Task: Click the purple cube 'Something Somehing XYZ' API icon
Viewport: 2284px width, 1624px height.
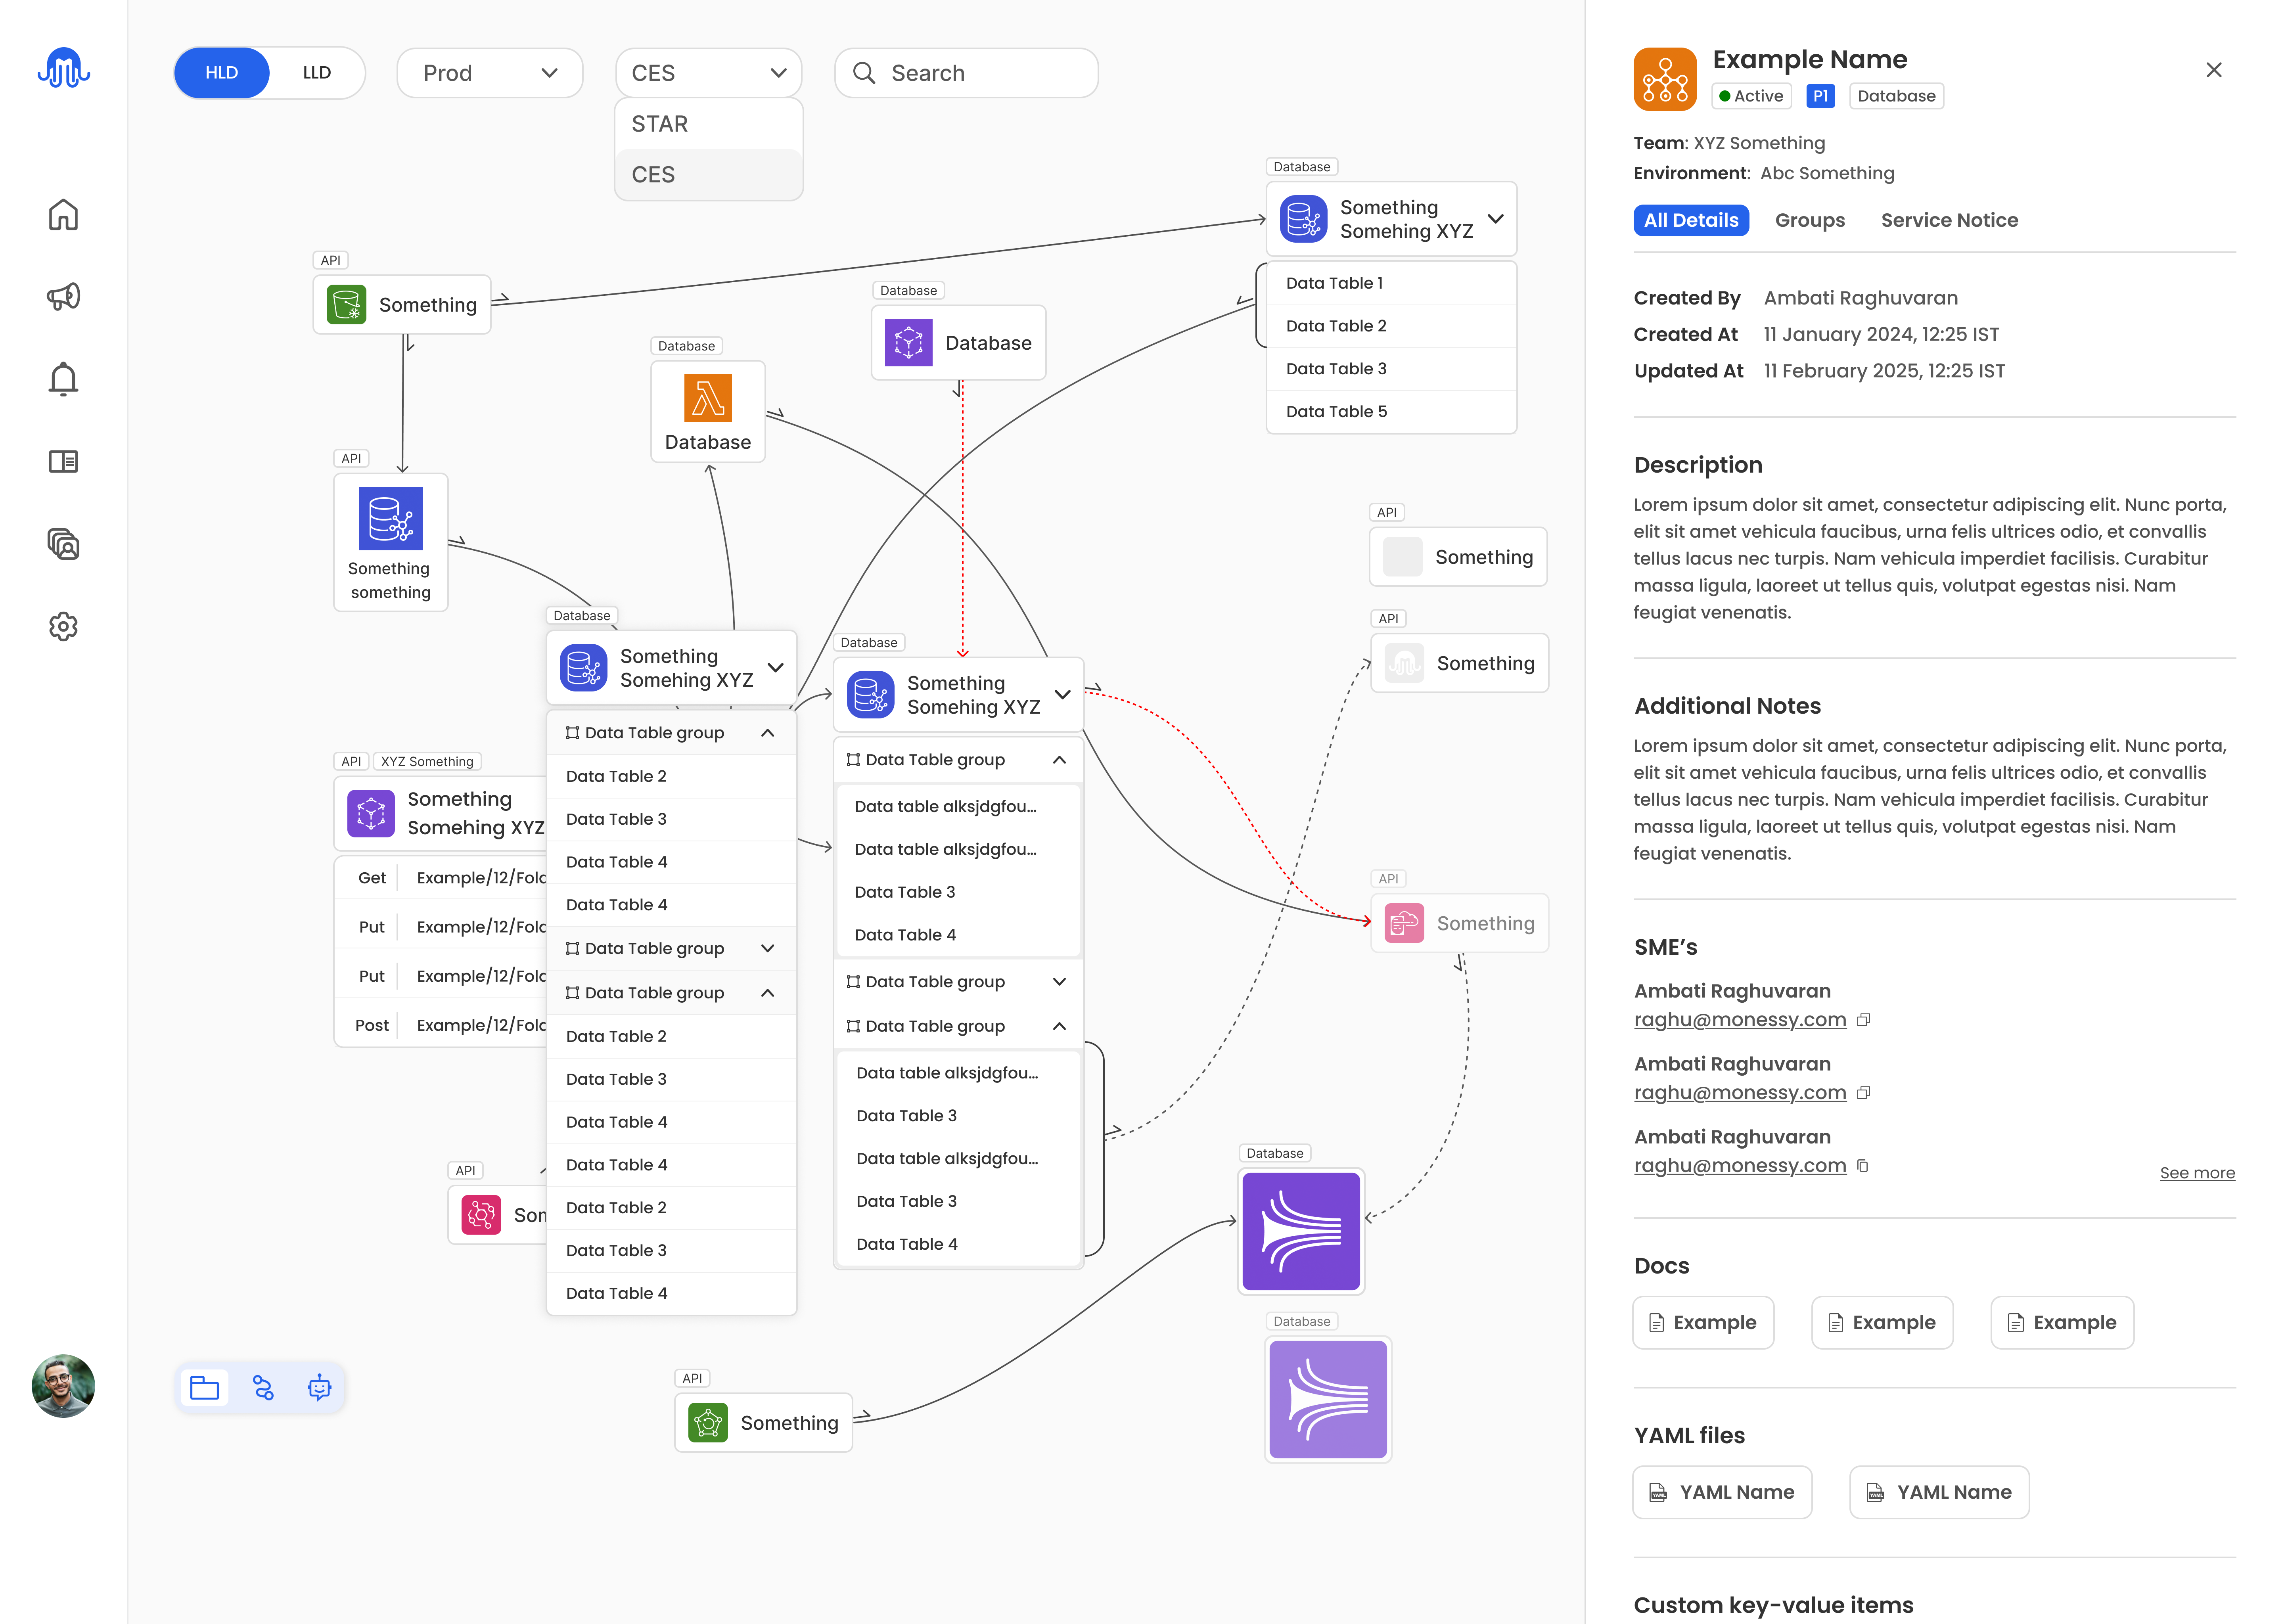Action: coord(371,813)
